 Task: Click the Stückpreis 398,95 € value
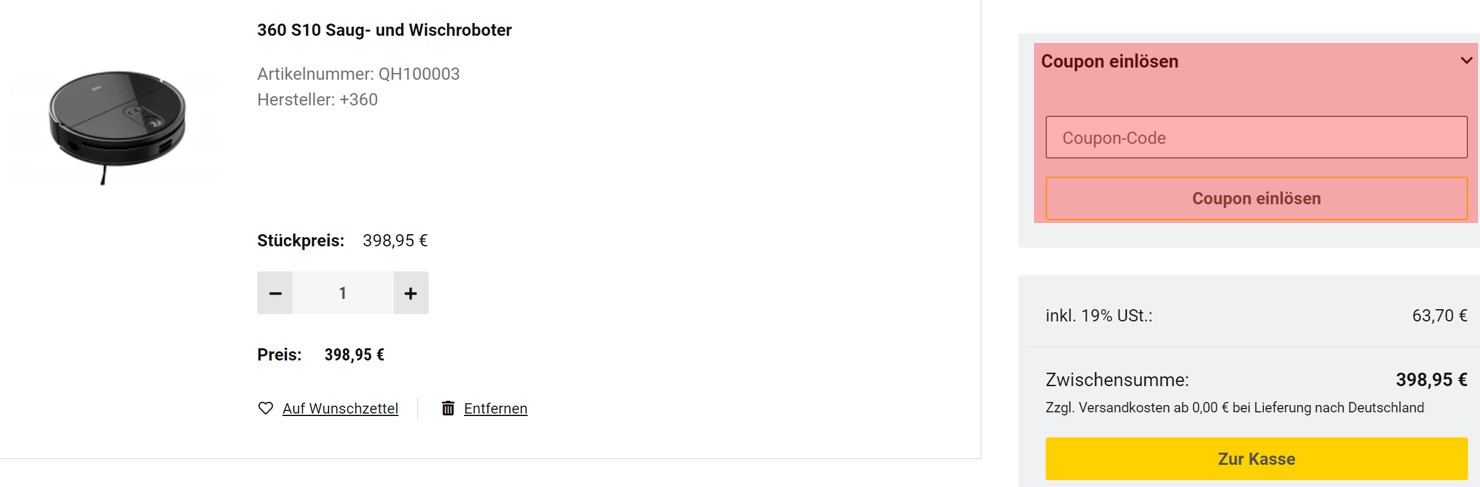[x=395, y=241]
